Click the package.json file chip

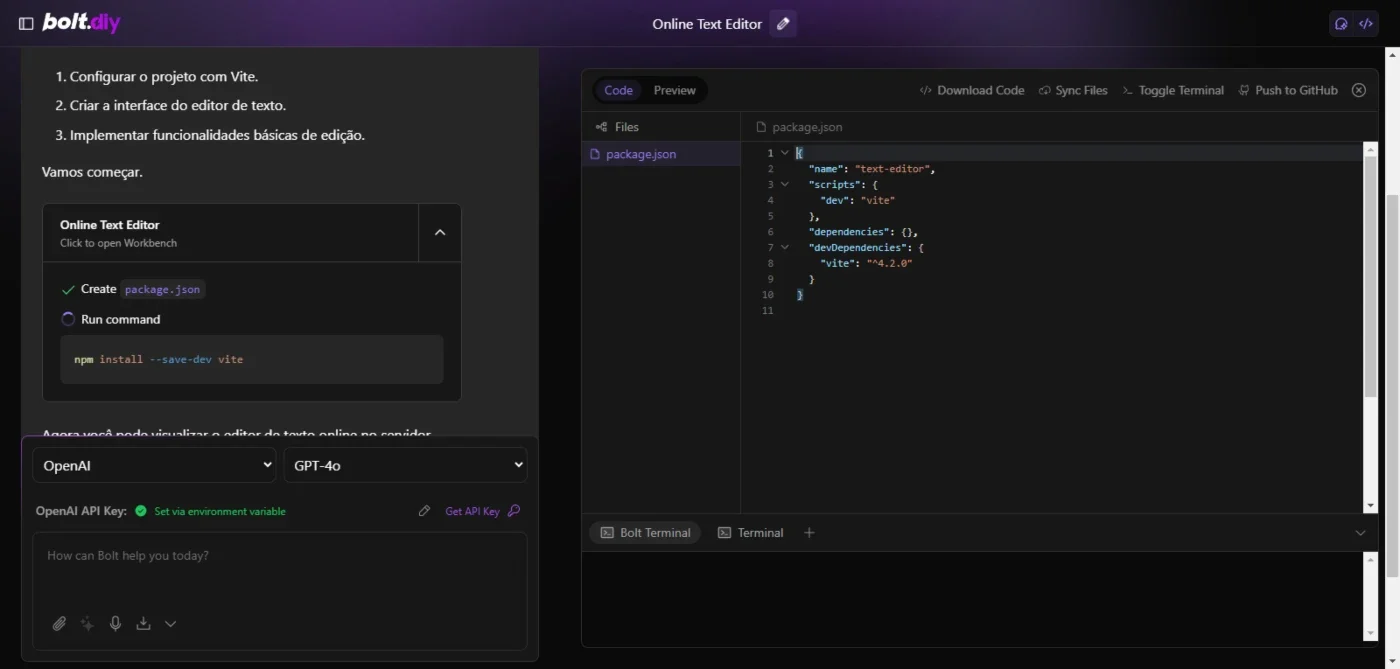coord(162,289)
